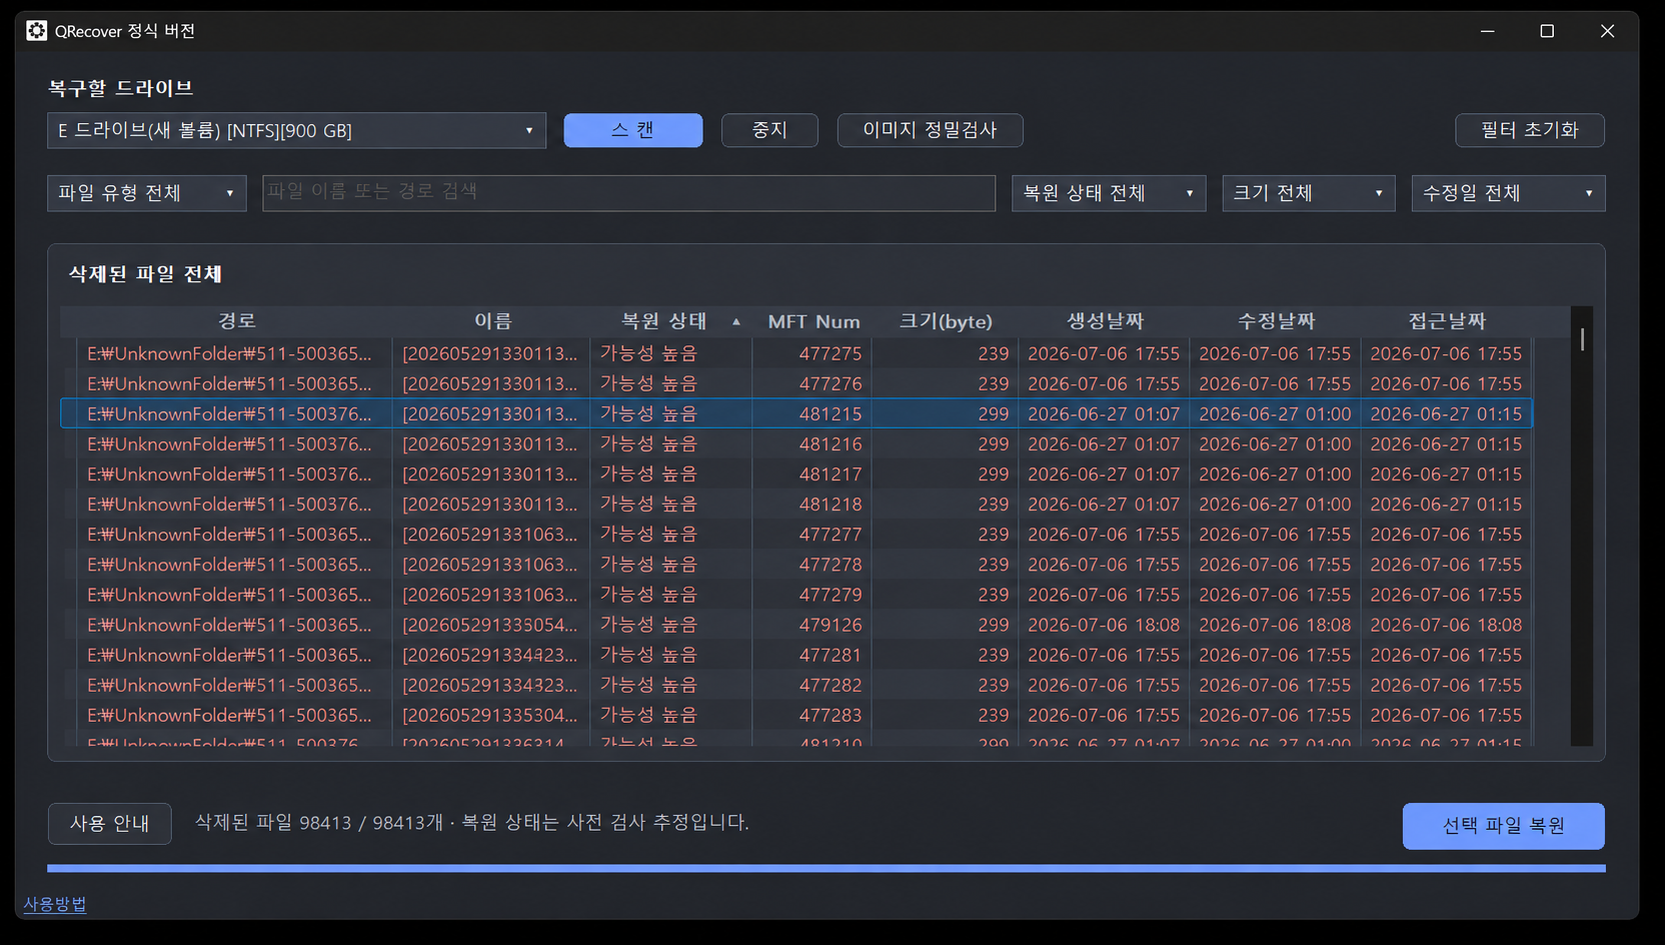Image resolution: width=1665 pixels, height=945 pixels.
Task: Focus the file name or path search field
Action: (629, 193)
